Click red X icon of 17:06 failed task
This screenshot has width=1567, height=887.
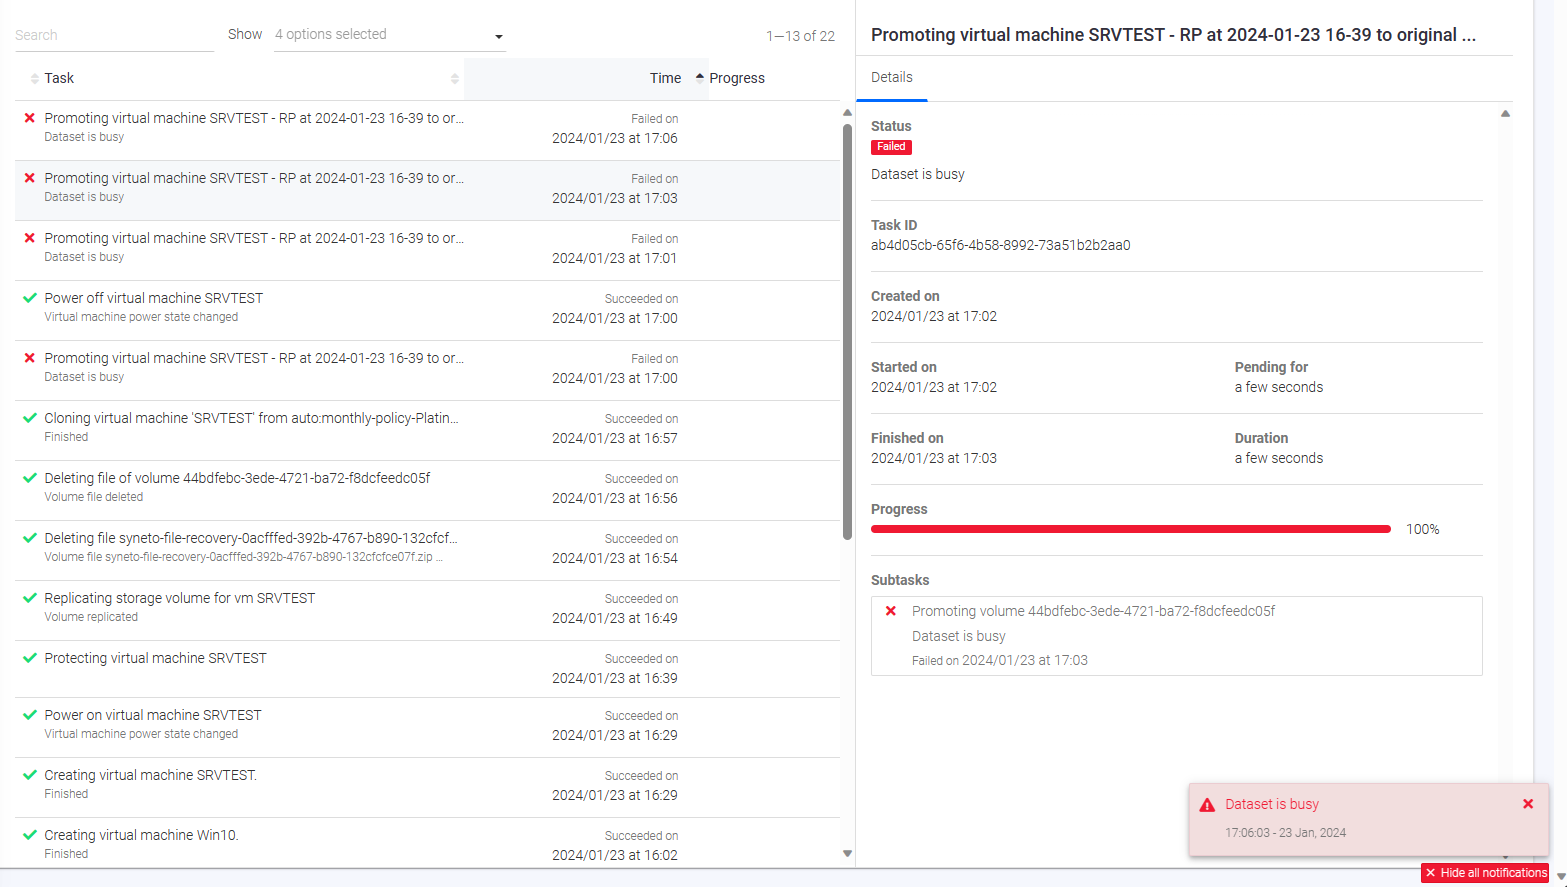(x=29, y=118)
